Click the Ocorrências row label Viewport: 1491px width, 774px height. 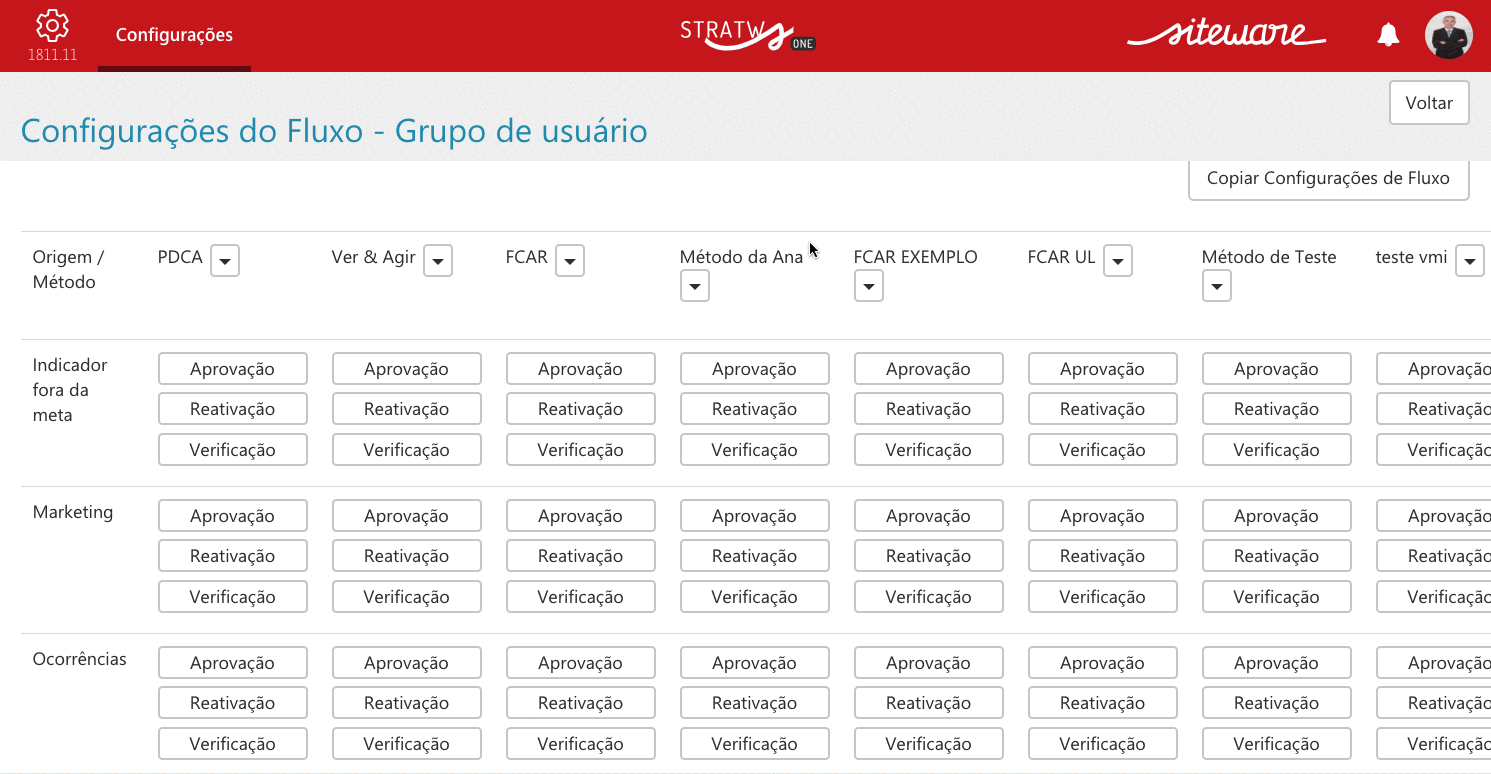[80, 659]
